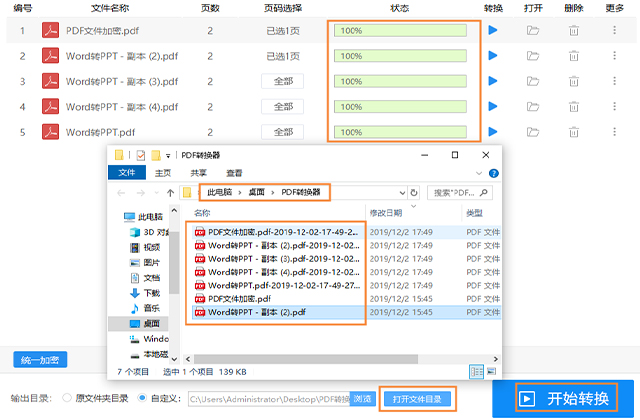The width and height of the screenshot is (640, 420).
Task: Click the 浏览 browse button
Action: coord(362,399)
